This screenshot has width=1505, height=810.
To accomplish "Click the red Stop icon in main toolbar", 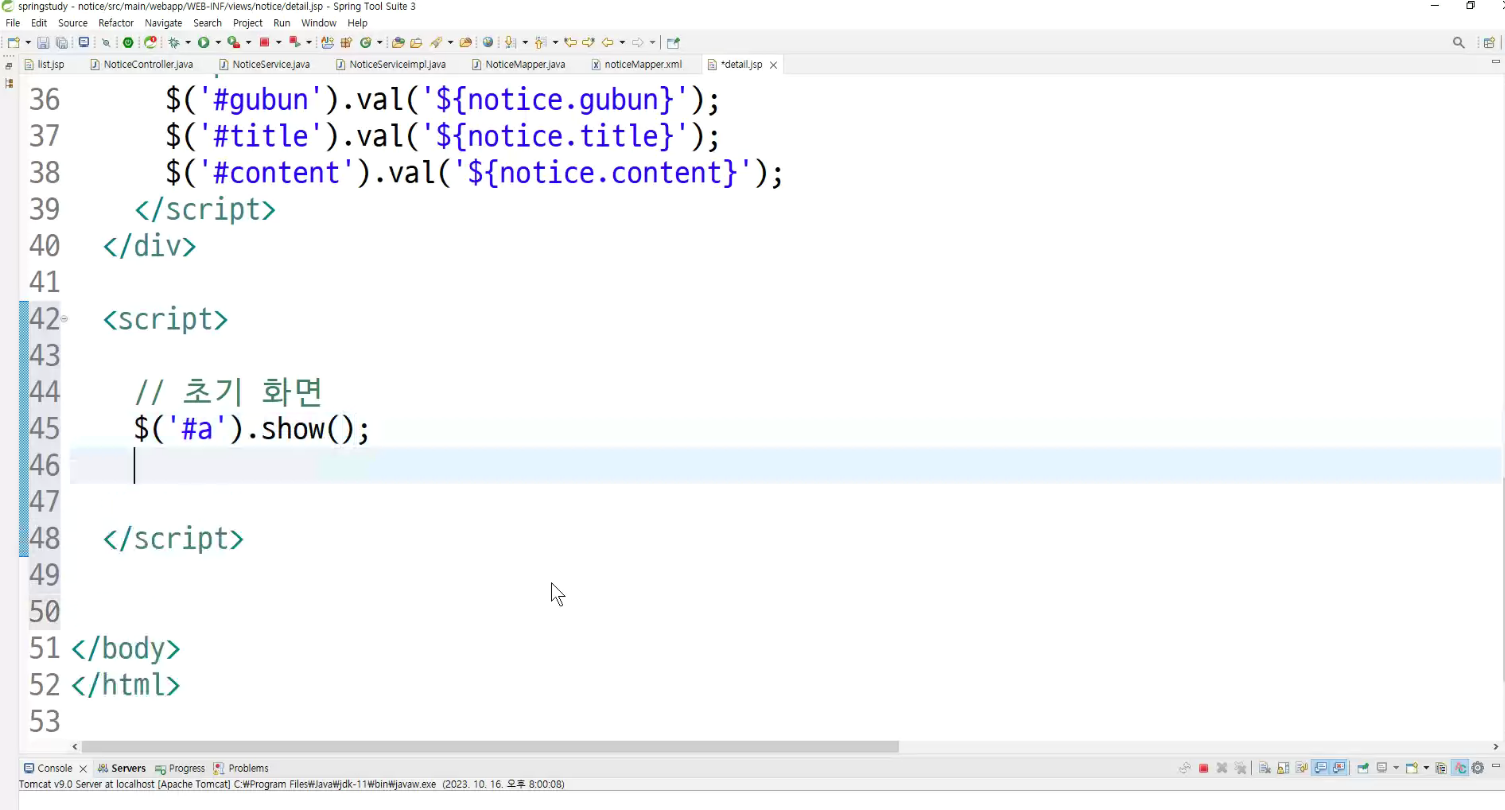I will coord(264,43).
